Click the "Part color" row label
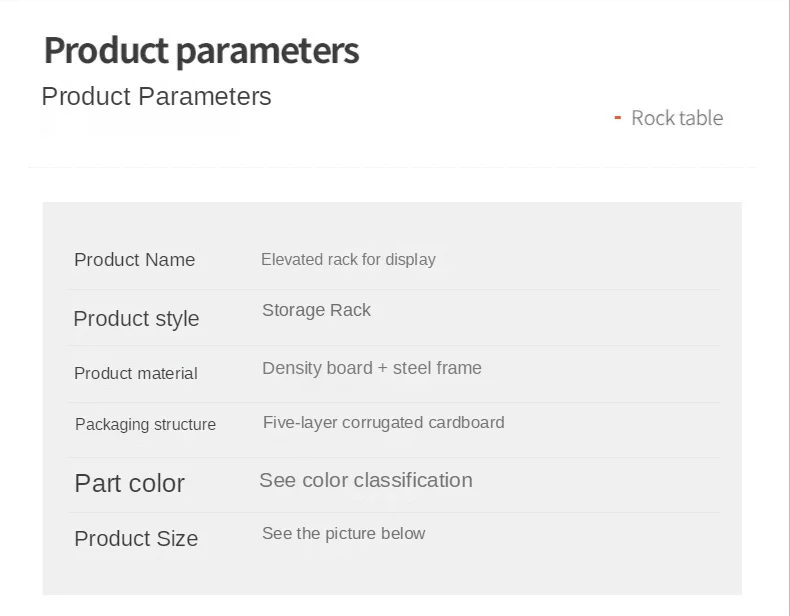Viewport: 790px width, 616px height. click(x=129, y=483)
